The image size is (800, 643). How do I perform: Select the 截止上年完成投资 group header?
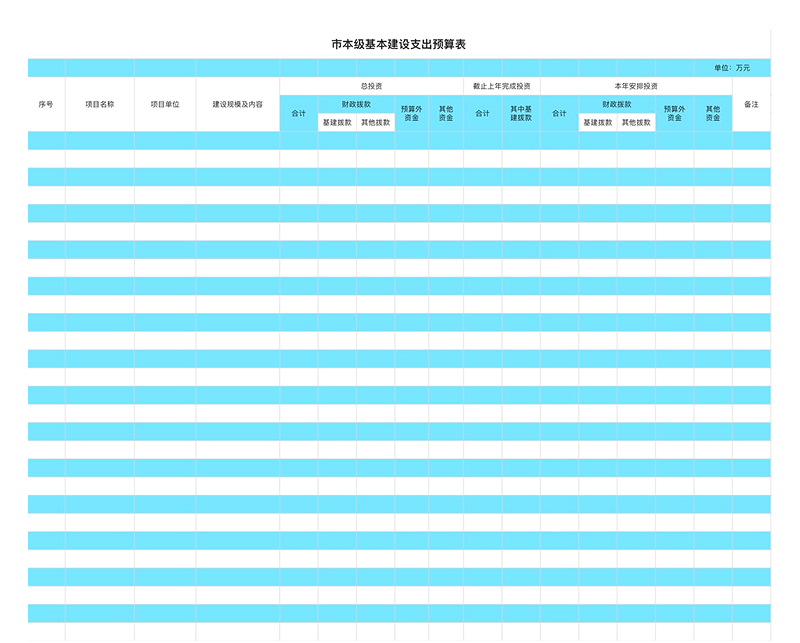(x=502, y=86)
